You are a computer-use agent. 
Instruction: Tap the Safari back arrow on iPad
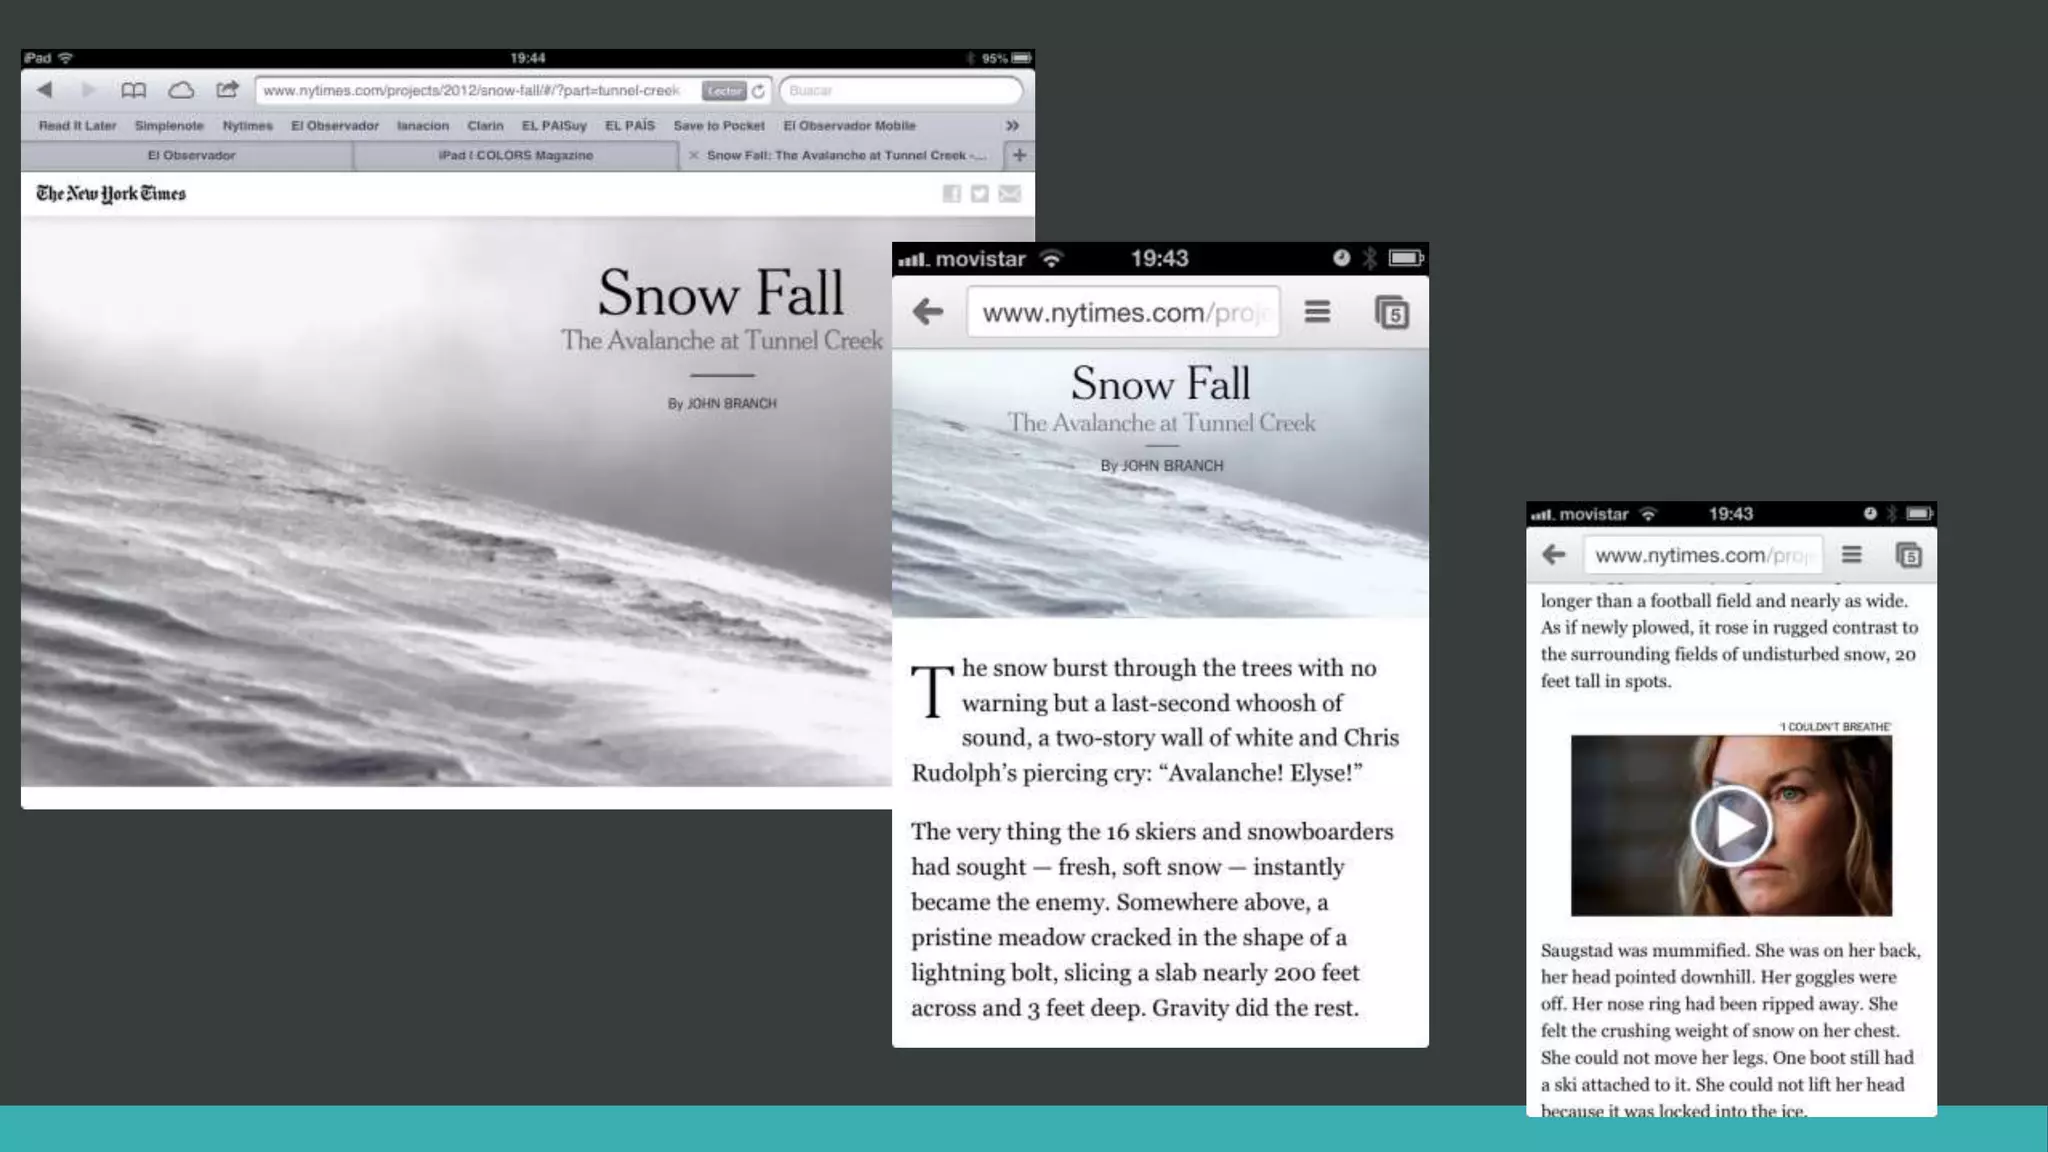click(x=45, y=90)
